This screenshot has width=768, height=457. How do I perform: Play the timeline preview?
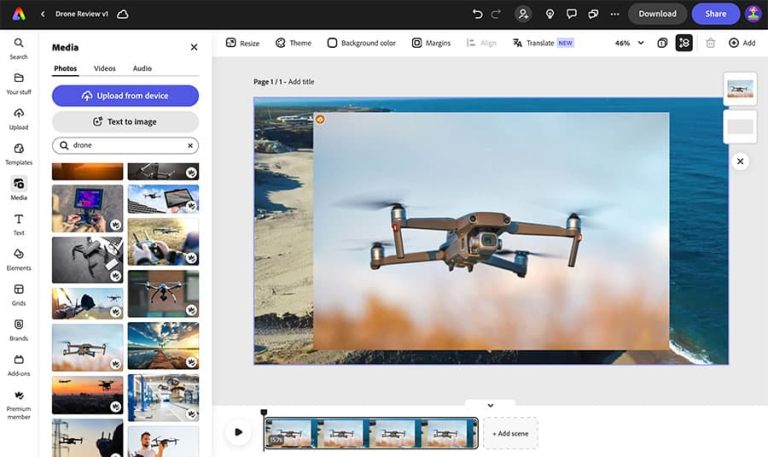click(x=238, y=432)
